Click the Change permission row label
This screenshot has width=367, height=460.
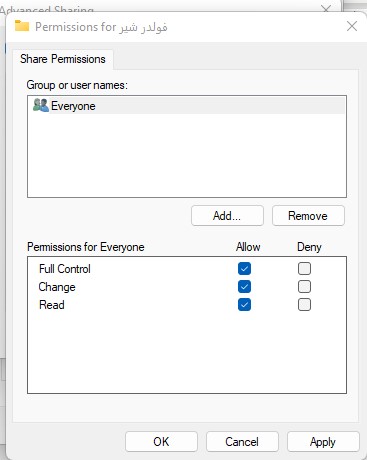(x=57, y=287)
